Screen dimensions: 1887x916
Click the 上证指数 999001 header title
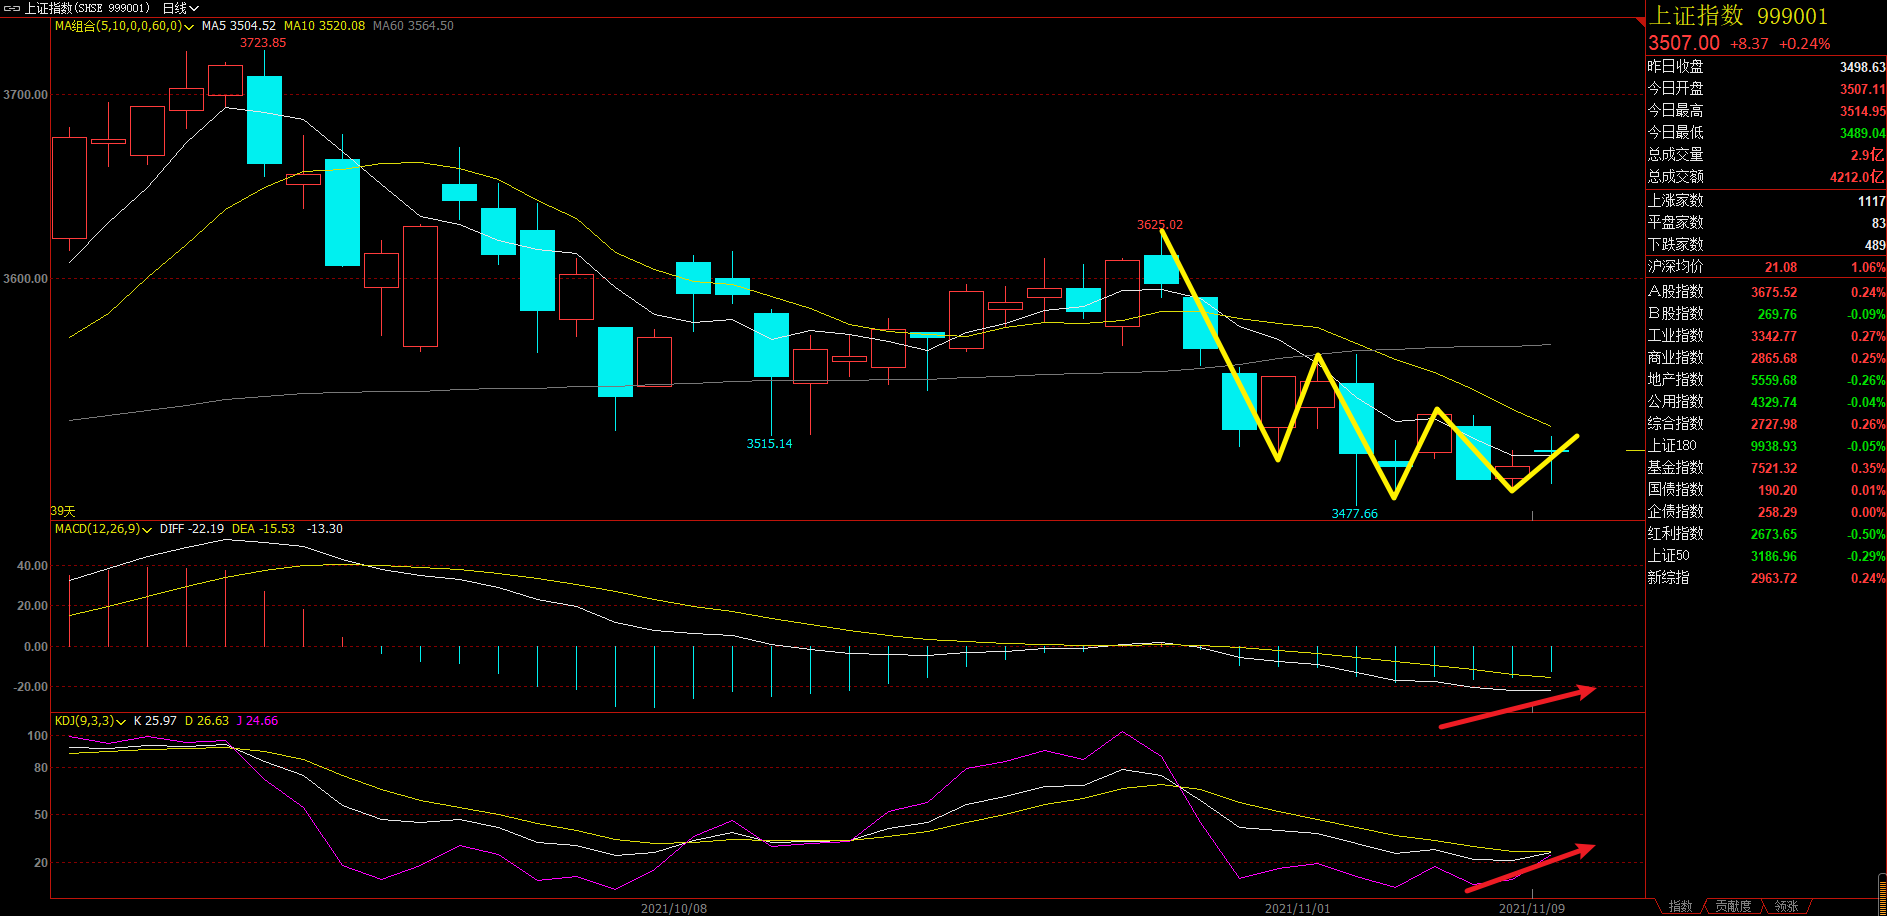click(1738, 16)
